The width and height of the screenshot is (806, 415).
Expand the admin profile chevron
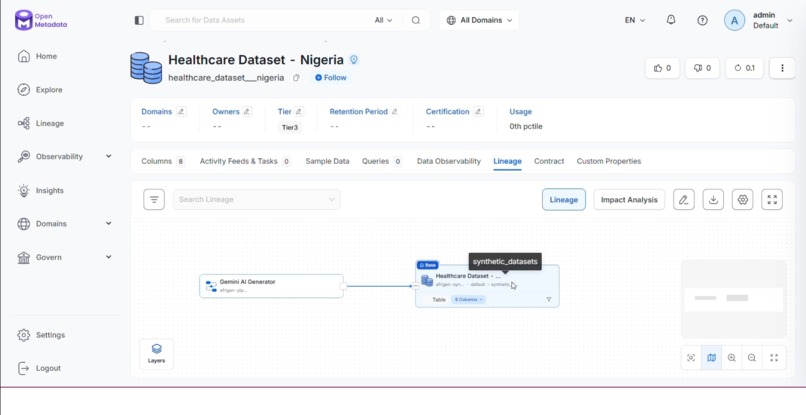click(x=790, y=21)
